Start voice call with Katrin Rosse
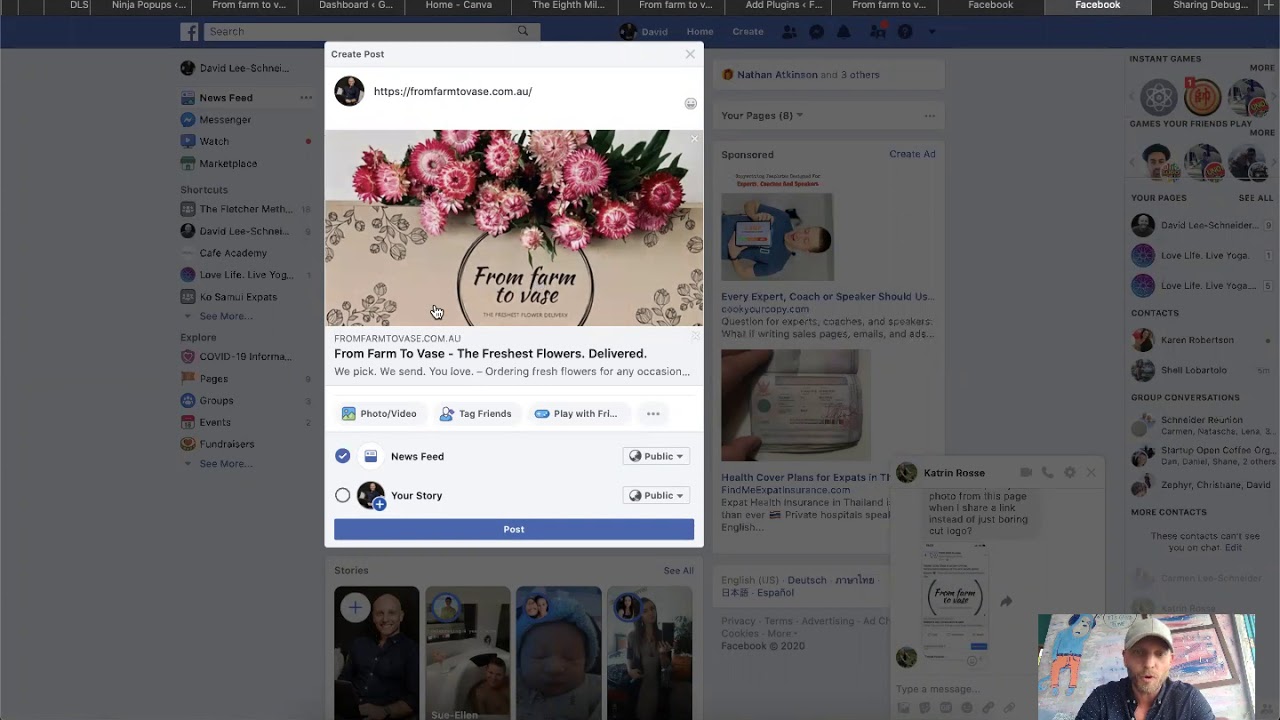 (1047, 472)
